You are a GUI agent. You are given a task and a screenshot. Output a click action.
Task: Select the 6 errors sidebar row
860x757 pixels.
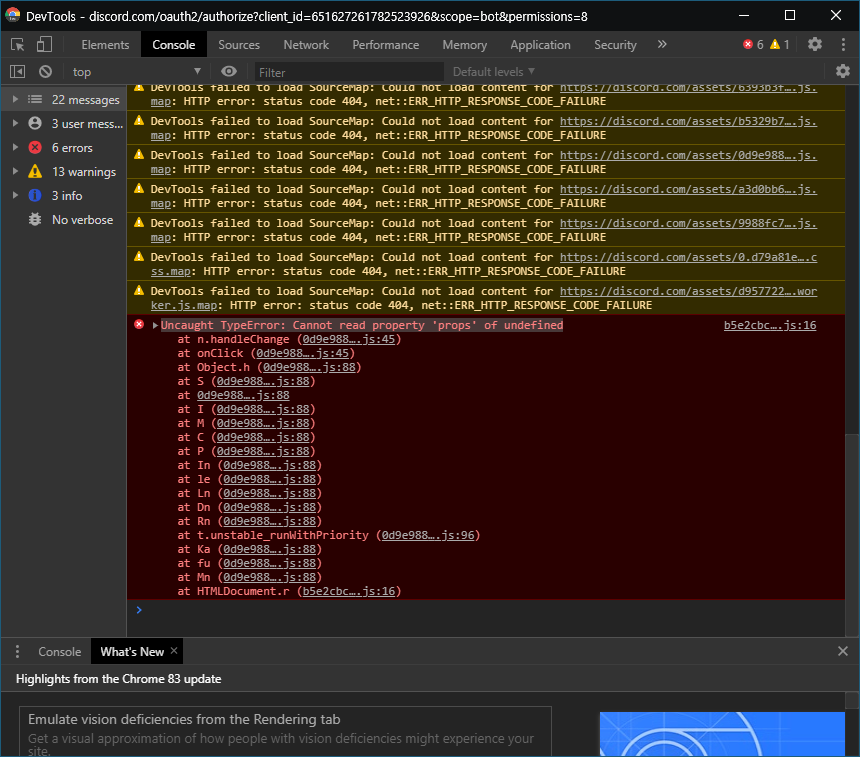point(64,148)
